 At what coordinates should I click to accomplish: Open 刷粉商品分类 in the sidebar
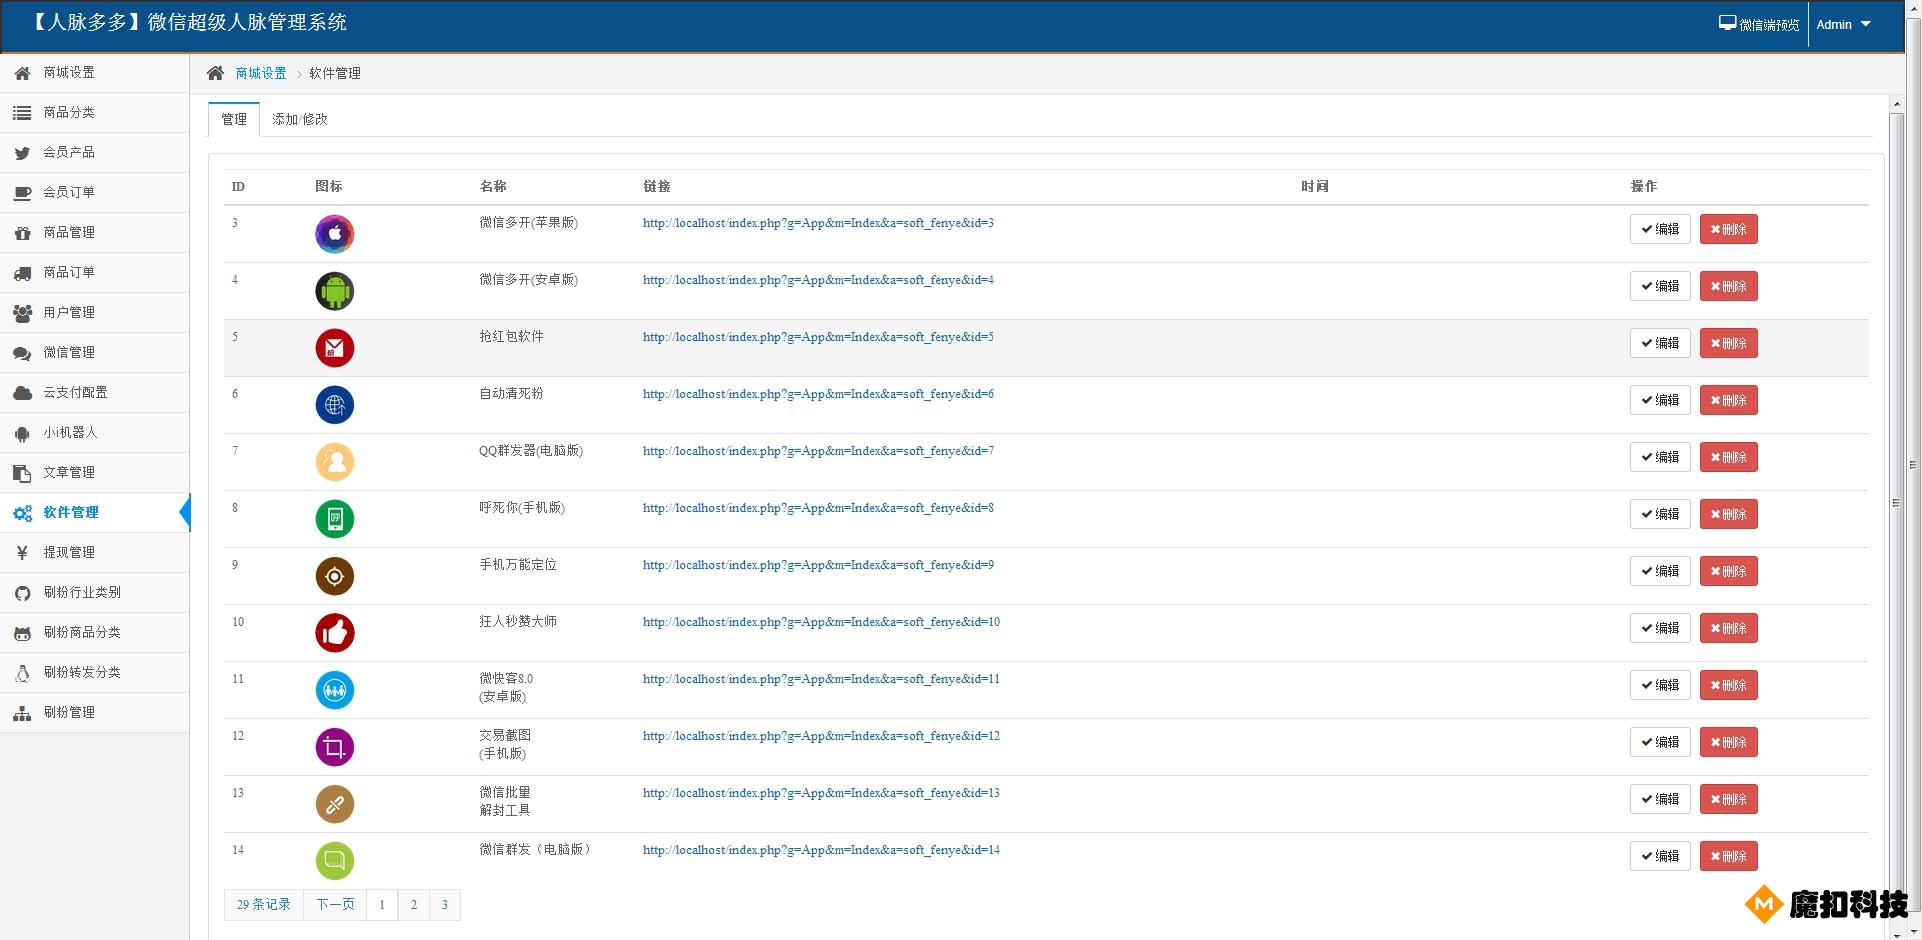[95, 633]
